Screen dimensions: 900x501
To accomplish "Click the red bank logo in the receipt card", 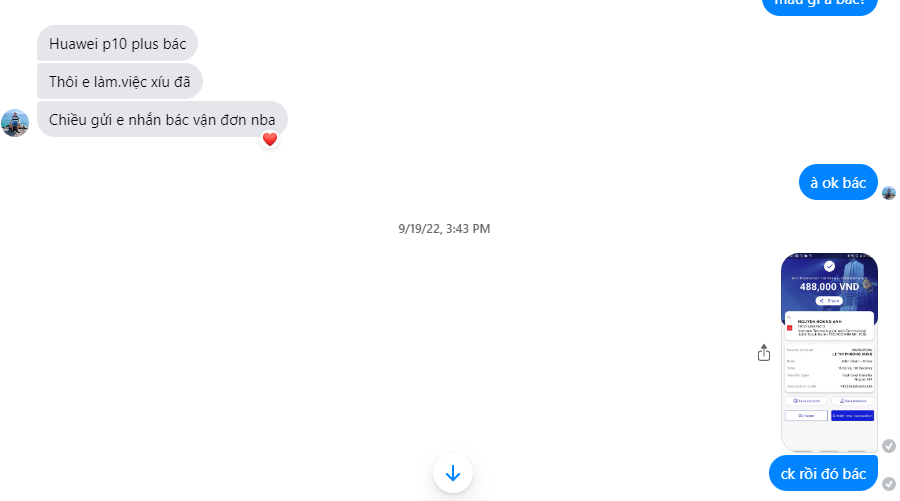I will pos(790,328).
